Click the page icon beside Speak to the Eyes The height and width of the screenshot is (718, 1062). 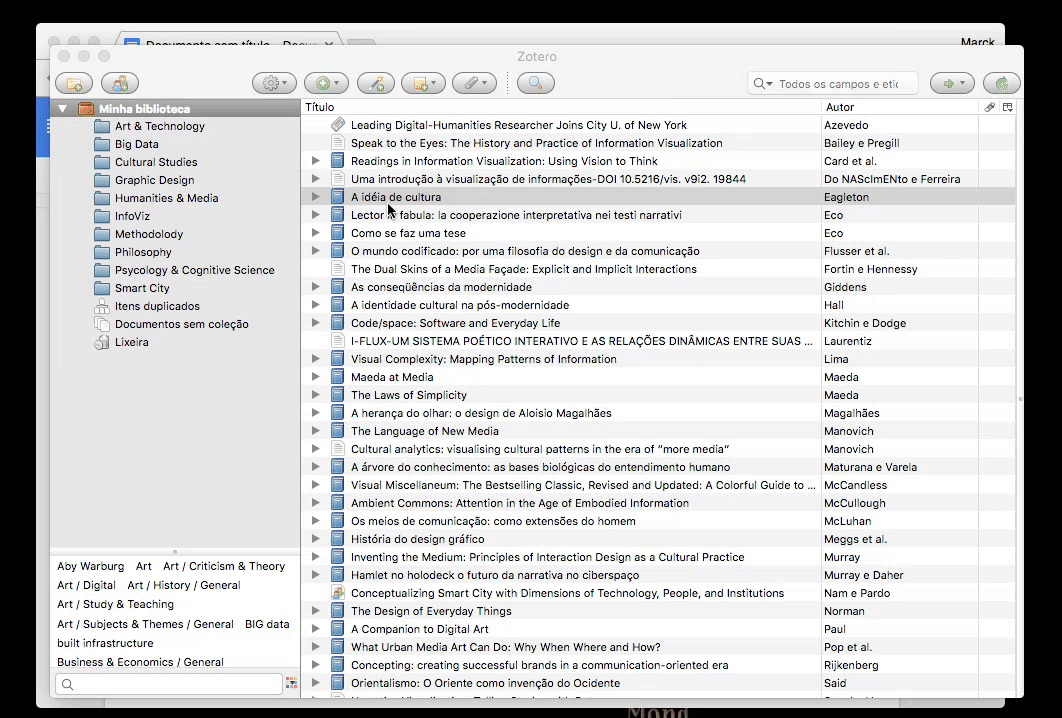click(x=337, y=143)
